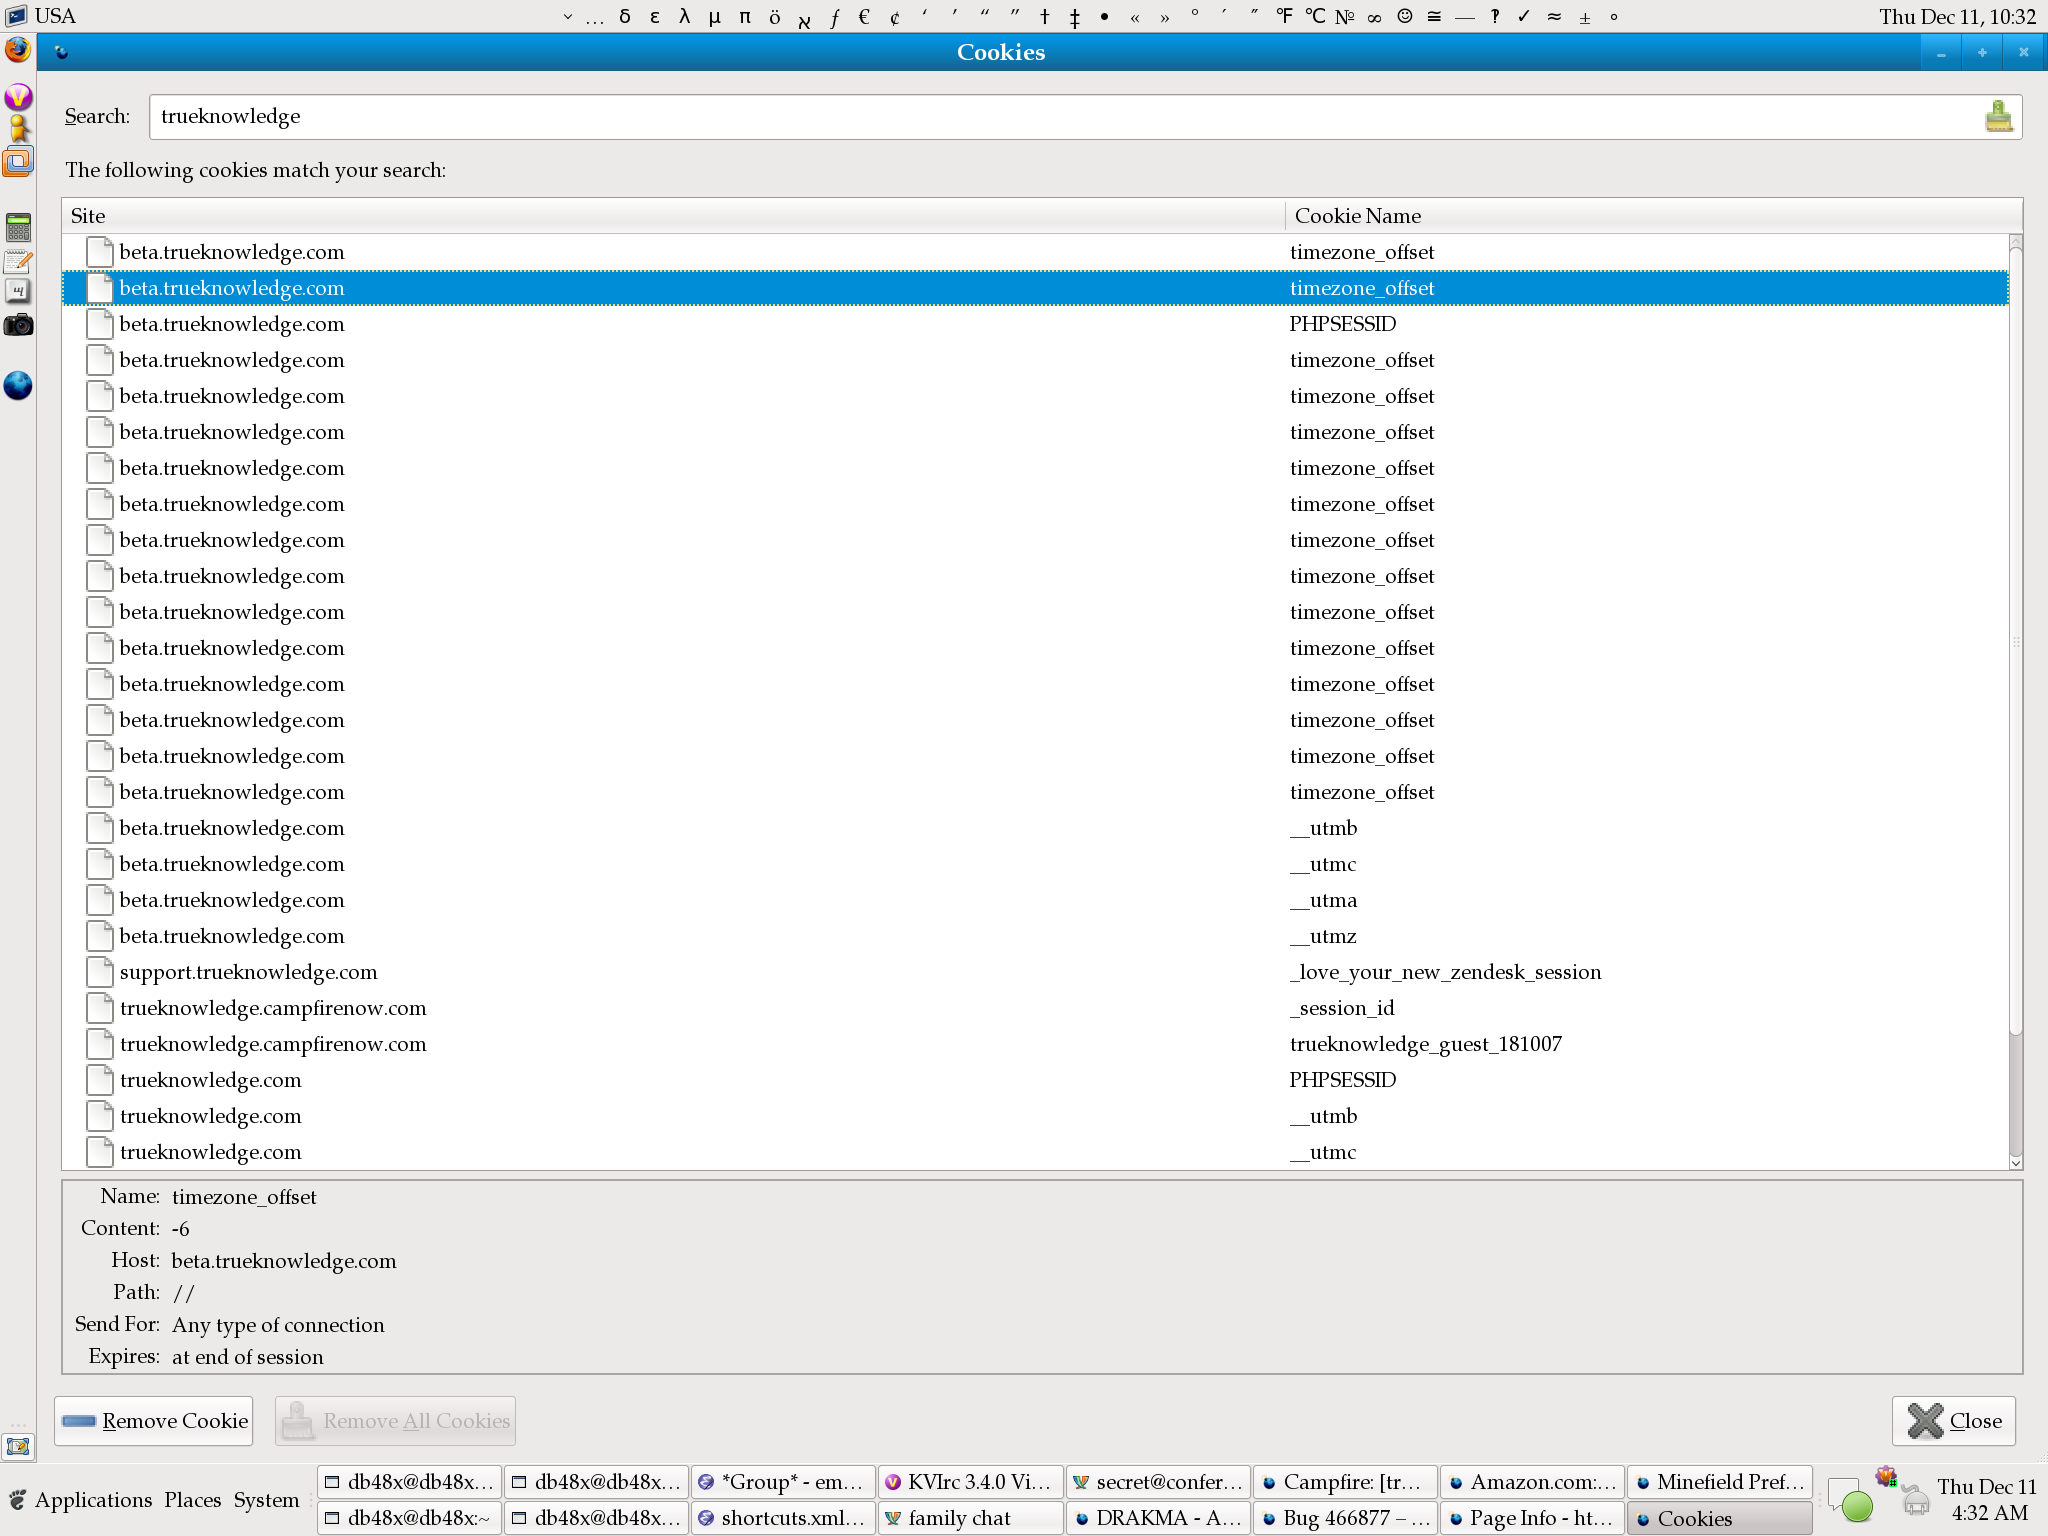Open the System menu
The width and height of the screenshot is (2048, 1536).
(266, 1500)
